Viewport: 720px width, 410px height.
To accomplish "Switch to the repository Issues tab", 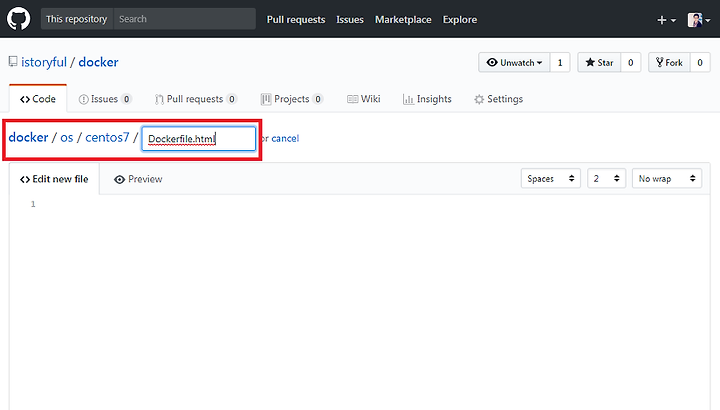I will coord(105,99).
